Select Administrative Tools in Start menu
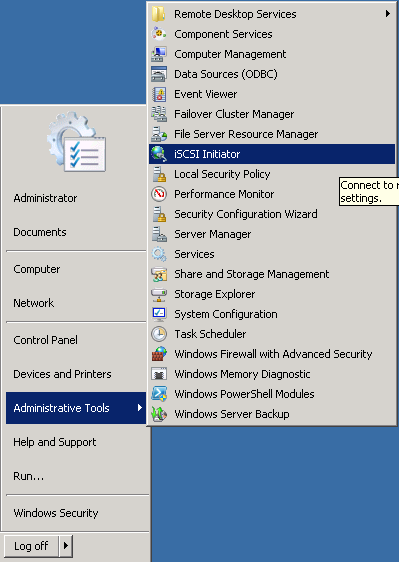Screen dimensions: 399x562 point(76,408)
